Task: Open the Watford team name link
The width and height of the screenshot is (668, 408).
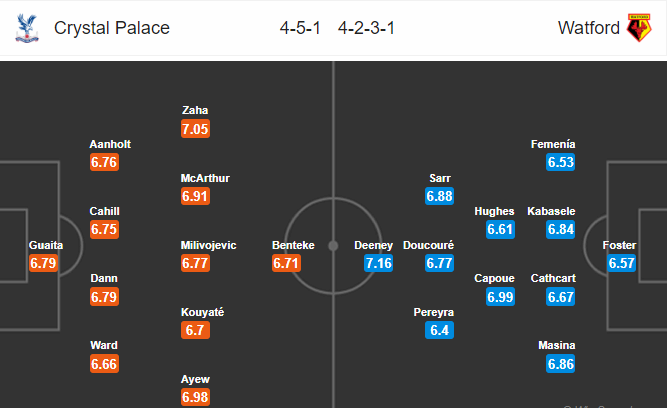Action: click(589, 28)
